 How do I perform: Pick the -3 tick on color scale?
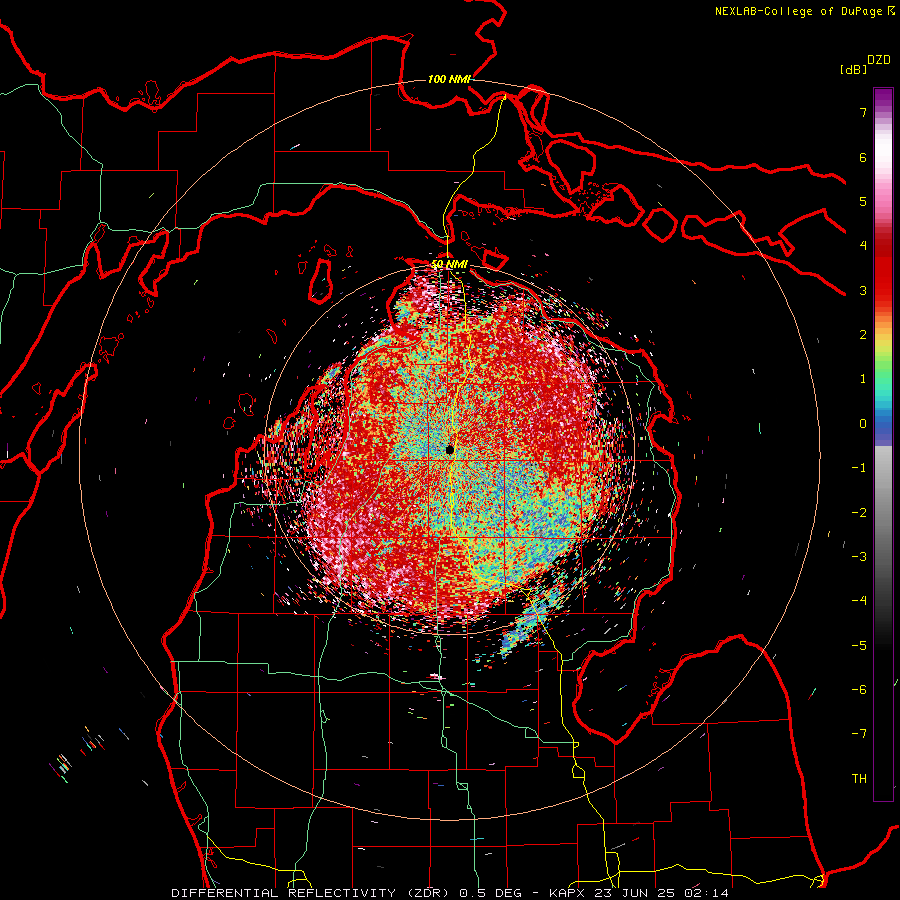coord(859,557)
